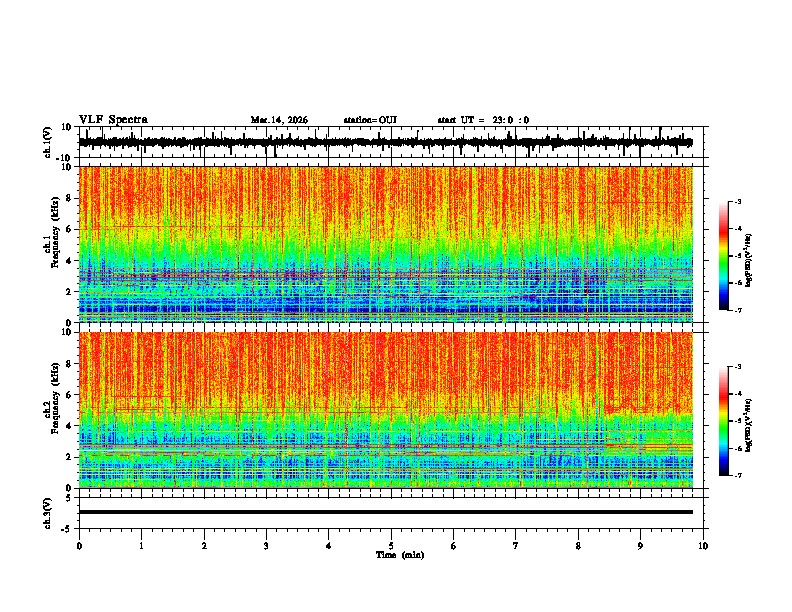Click the "station=OUJ" header label

[x=370, y=120]
